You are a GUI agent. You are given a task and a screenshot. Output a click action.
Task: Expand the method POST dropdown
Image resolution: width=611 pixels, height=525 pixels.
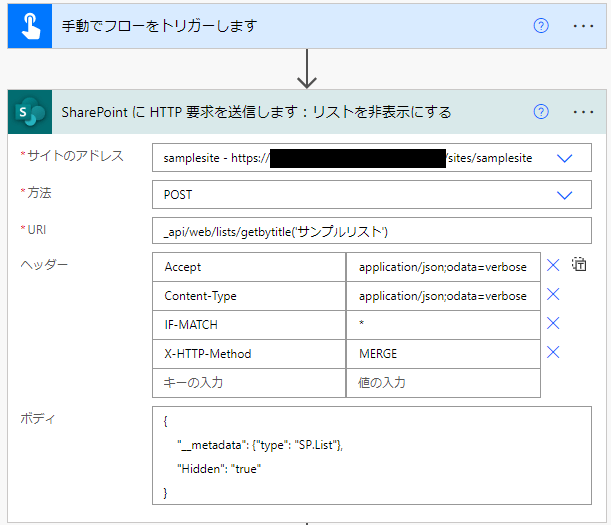point(564,195)
